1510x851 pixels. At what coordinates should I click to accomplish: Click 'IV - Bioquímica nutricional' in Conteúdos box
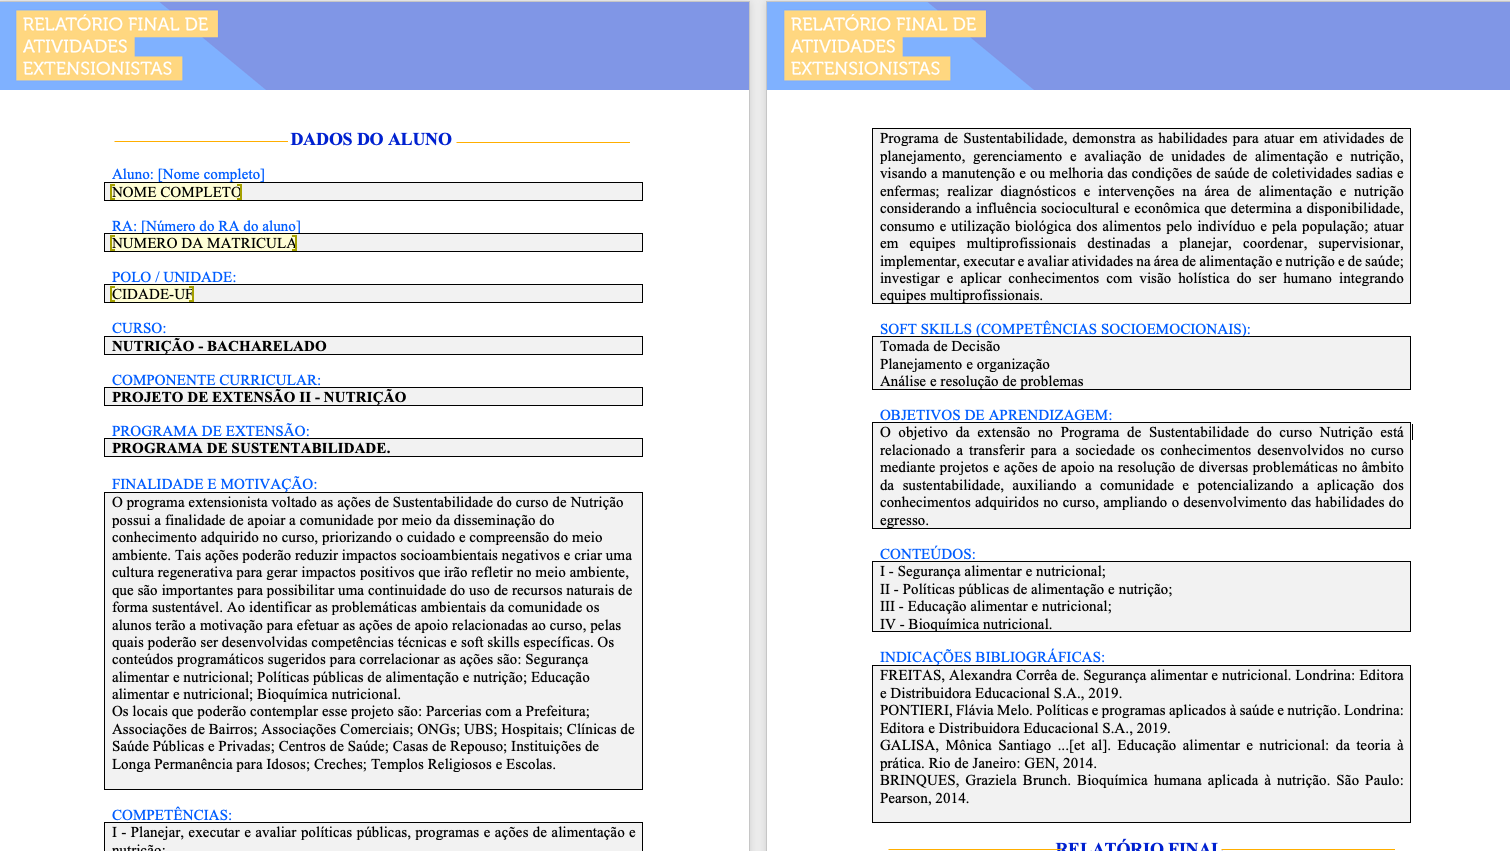965,624
